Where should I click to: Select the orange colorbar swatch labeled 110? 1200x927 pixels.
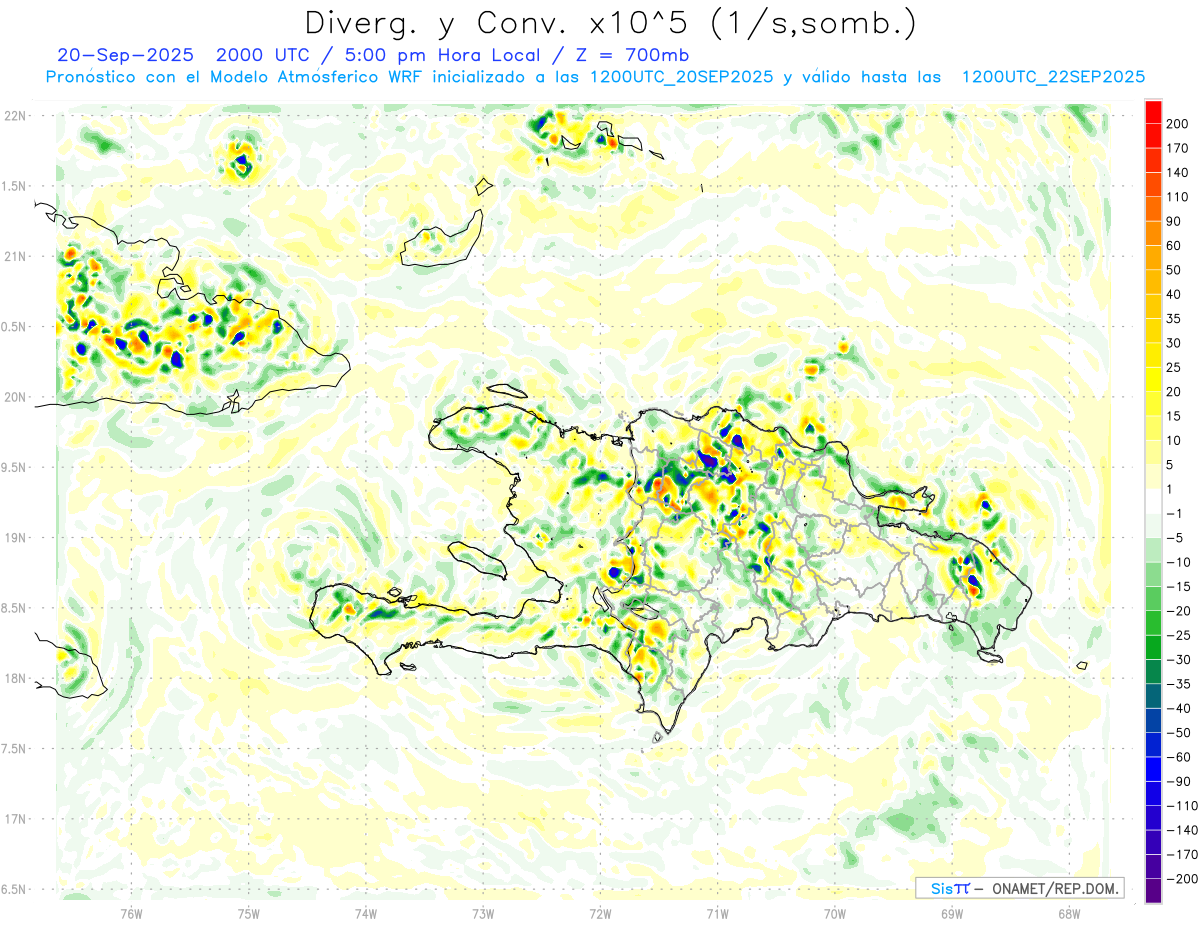pyautogui.click(x=1153, y=185)
